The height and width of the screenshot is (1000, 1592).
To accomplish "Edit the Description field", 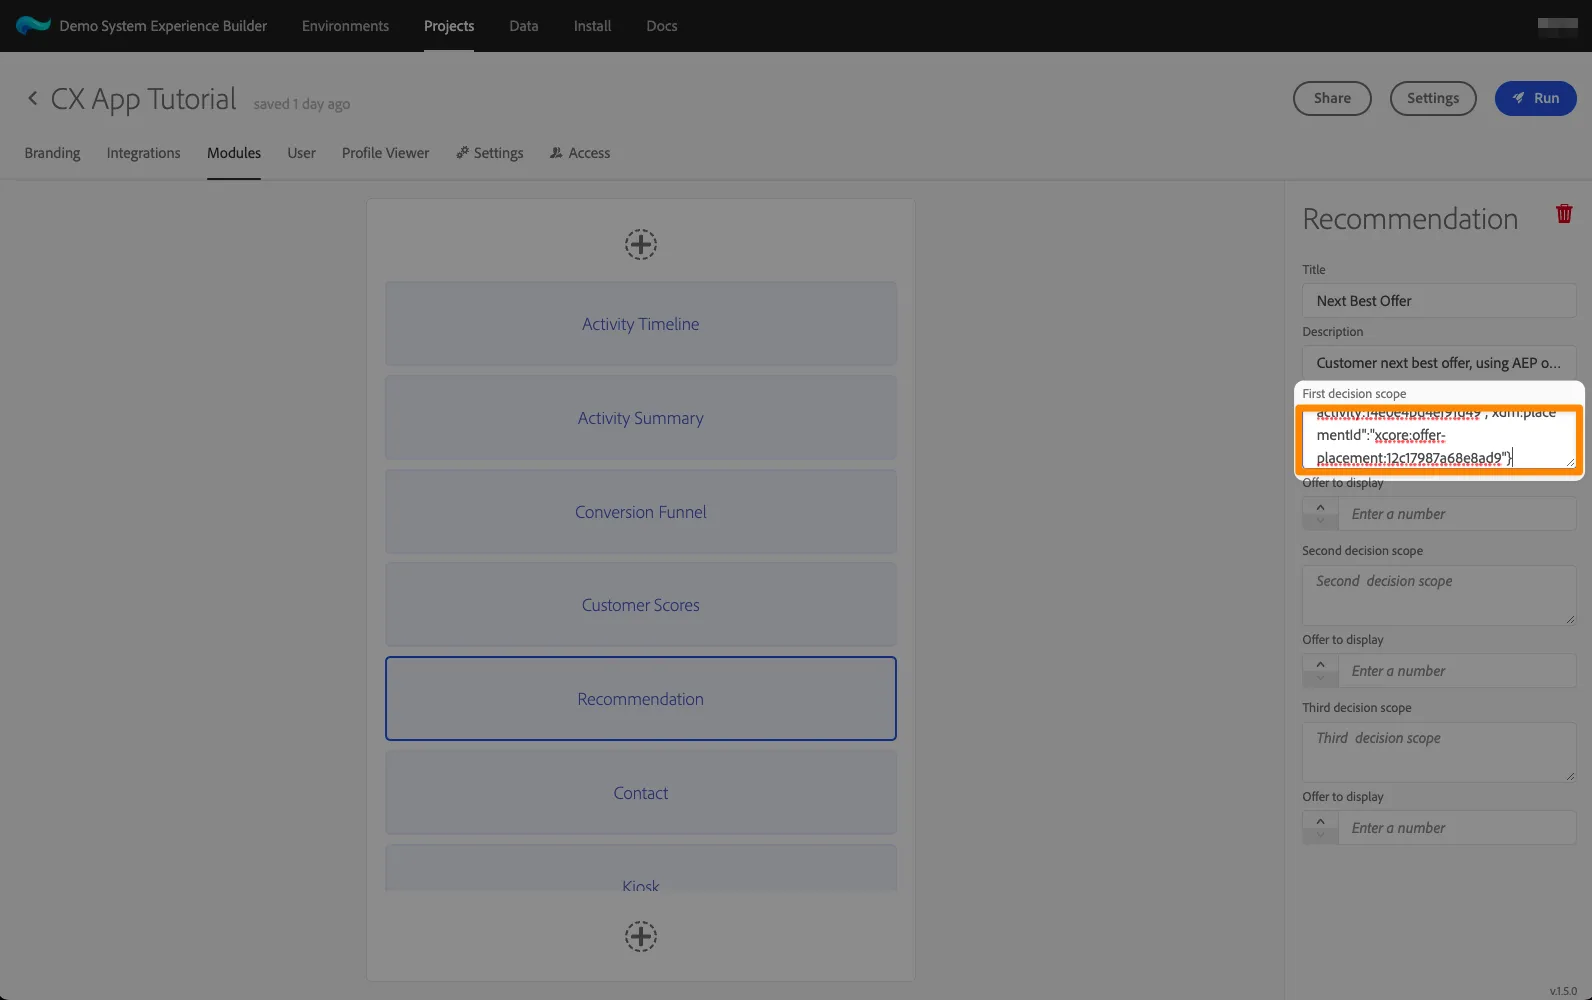I will click(1439, 363).
